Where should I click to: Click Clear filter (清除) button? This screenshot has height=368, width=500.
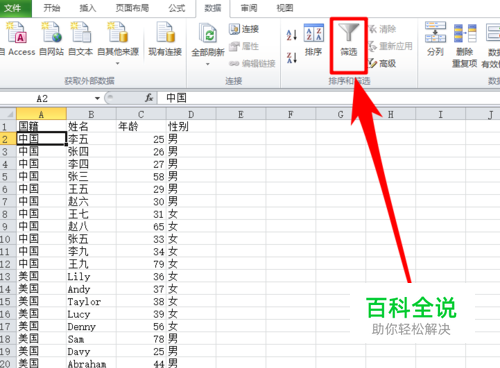(383, 29)
